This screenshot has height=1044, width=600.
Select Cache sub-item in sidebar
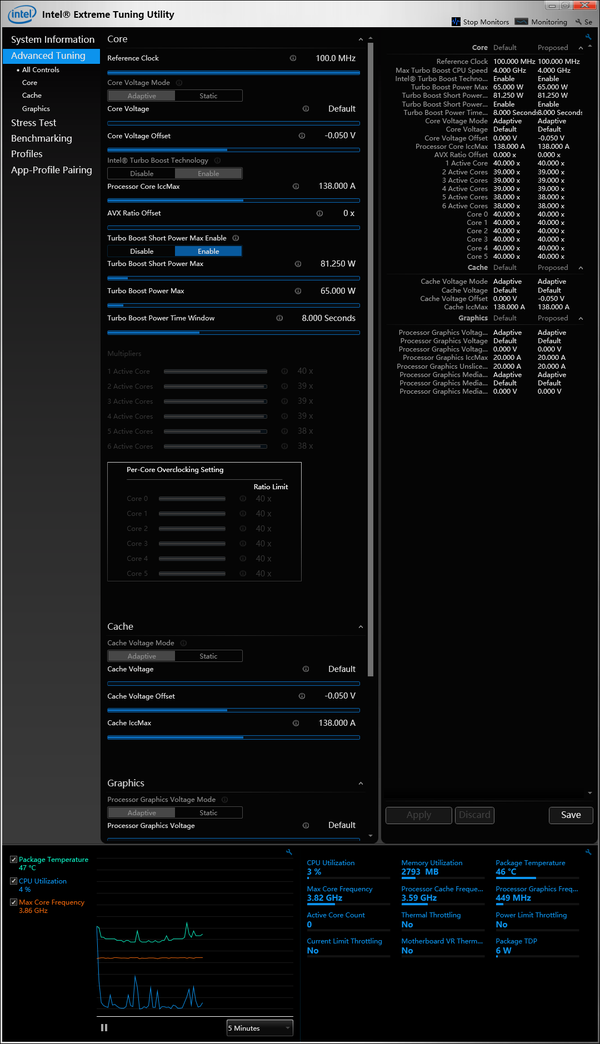click(x=31, y=95)
